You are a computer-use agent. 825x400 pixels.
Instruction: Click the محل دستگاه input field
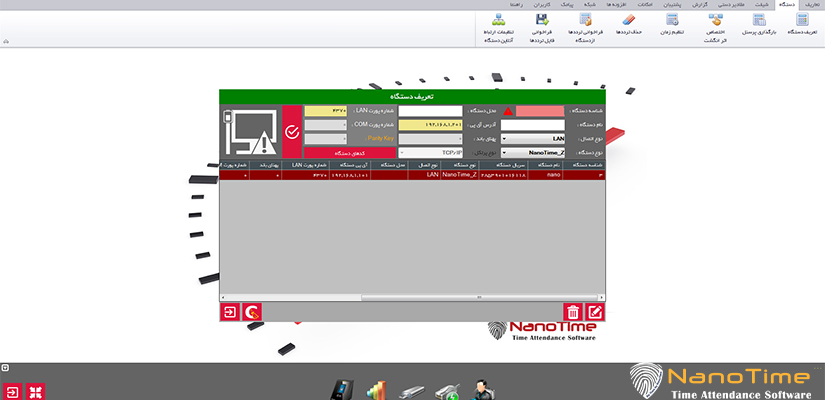tap(430, 111)
